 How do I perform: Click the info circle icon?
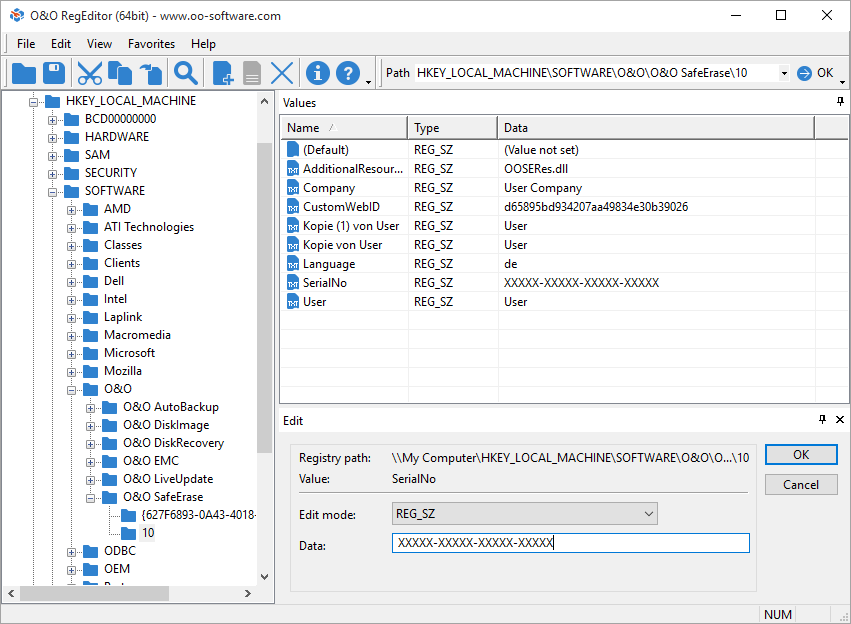pos(318,73)
